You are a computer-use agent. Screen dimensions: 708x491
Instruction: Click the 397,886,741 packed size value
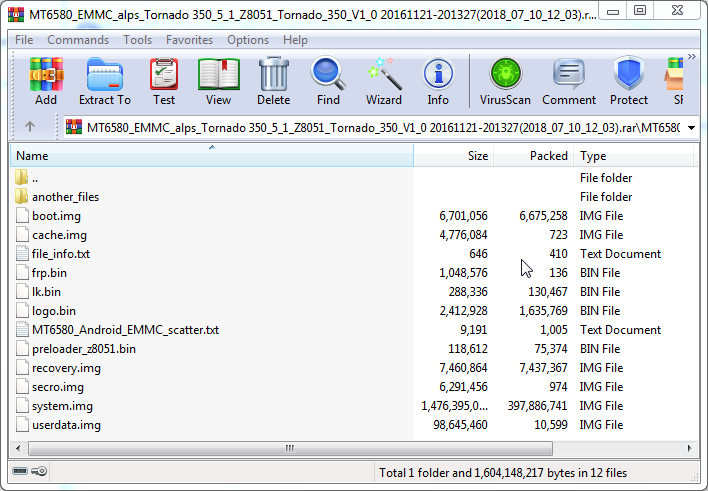(x=537, y=406)
